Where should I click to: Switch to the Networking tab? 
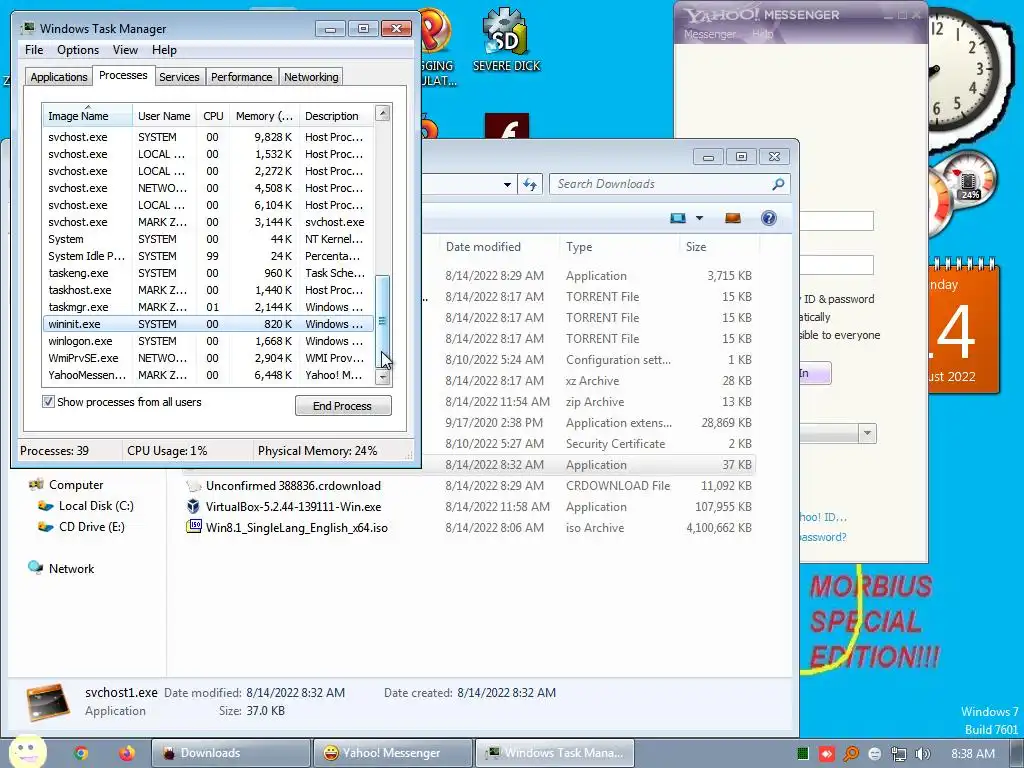311,77
